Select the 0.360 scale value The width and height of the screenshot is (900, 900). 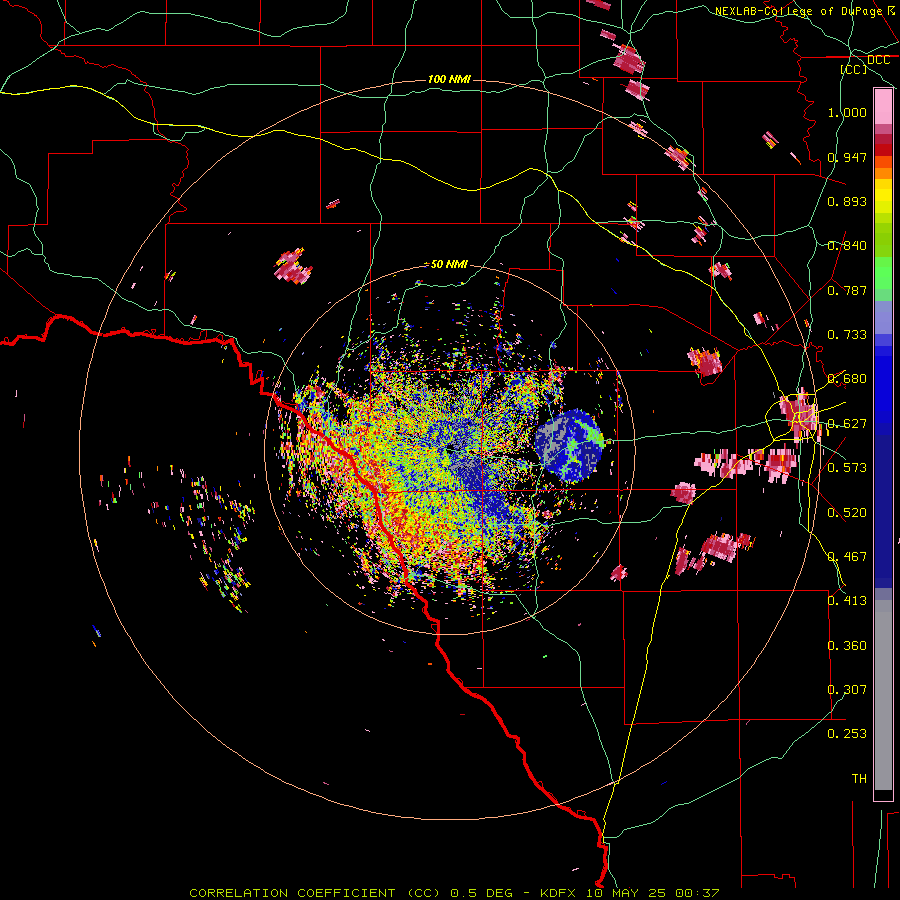click(847, 646)
